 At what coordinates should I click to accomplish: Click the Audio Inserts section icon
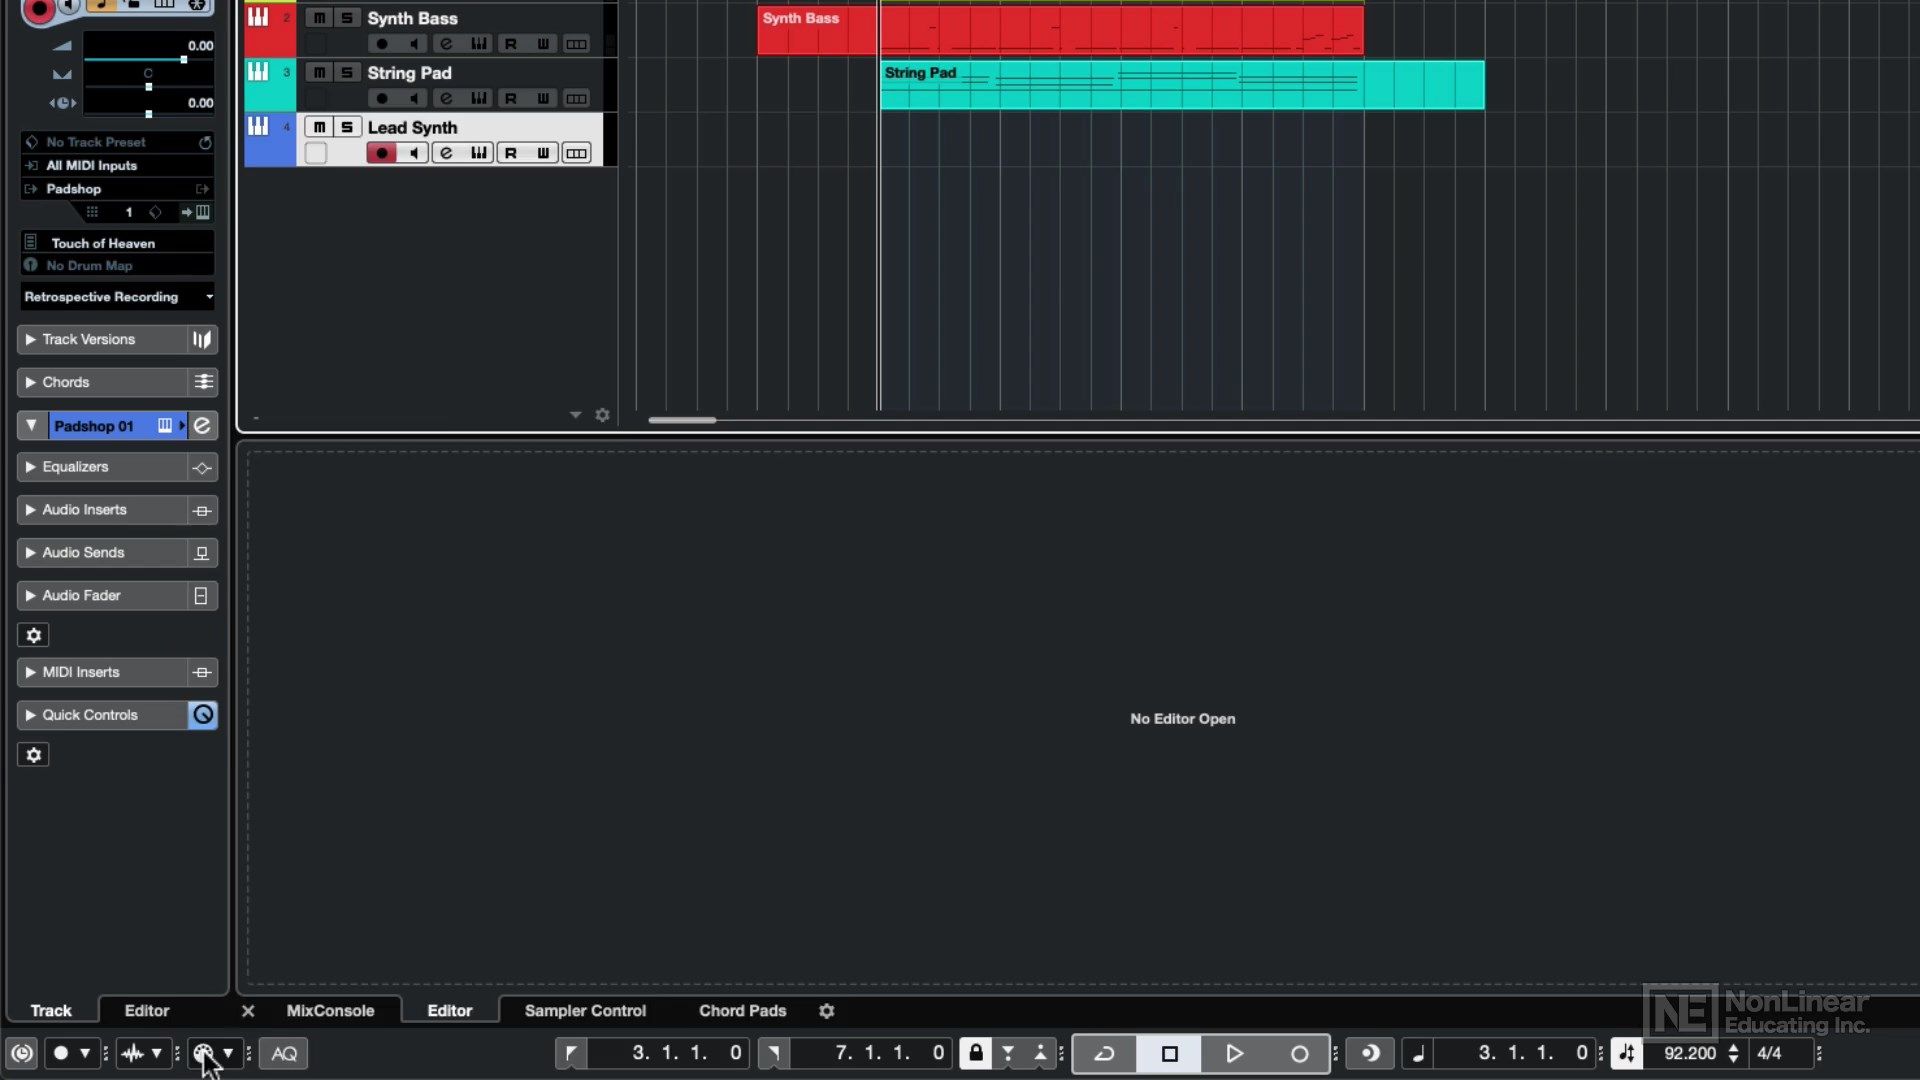pos(202,511)
